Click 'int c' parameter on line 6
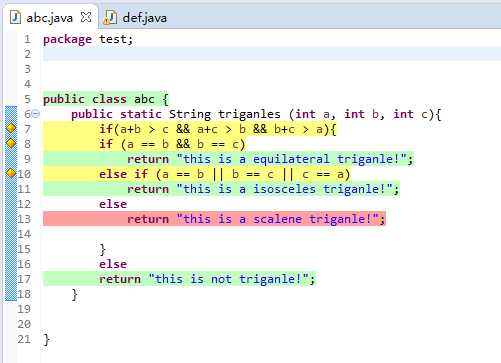 coord(410,114)
